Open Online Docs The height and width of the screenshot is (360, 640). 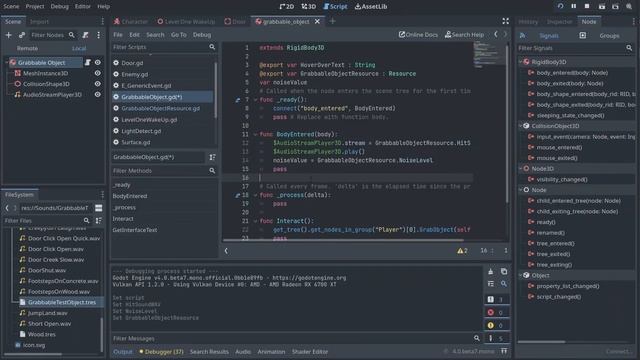[418, 35]
